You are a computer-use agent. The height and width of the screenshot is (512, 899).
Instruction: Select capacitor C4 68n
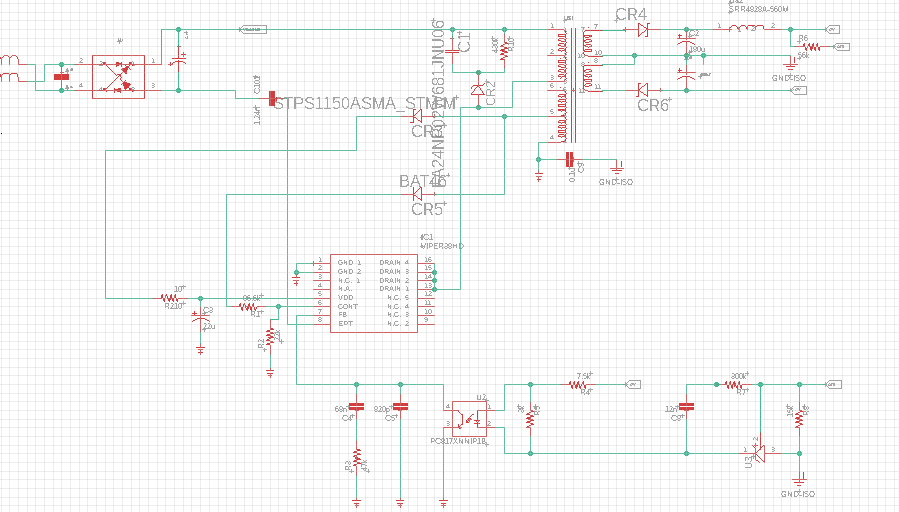coord(357,407)
